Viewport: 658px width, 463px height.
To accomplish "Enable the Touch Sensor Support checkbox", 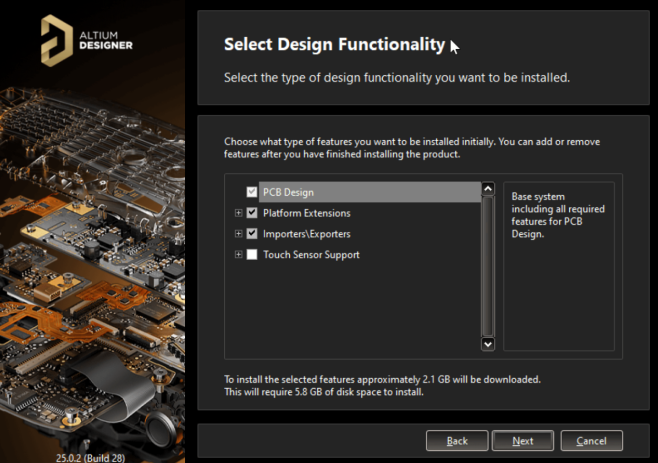I will (252, 255).
